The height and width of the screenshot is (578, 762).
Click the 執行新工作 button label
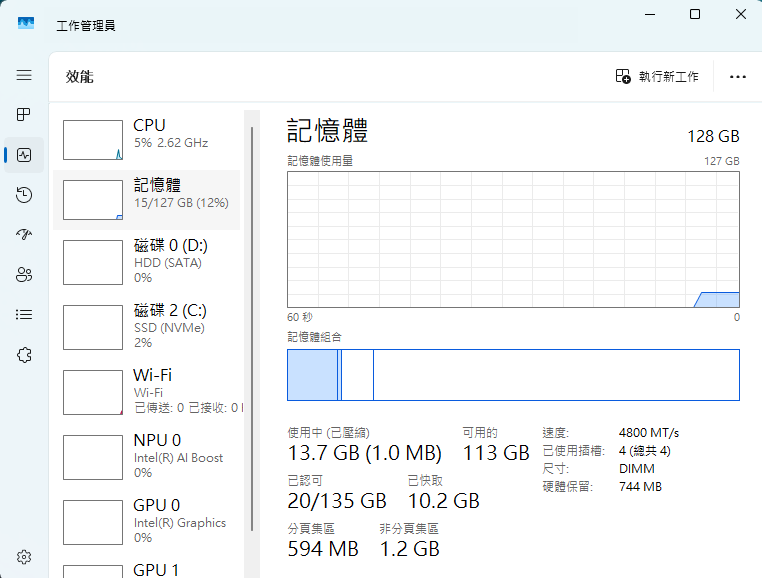669,77
